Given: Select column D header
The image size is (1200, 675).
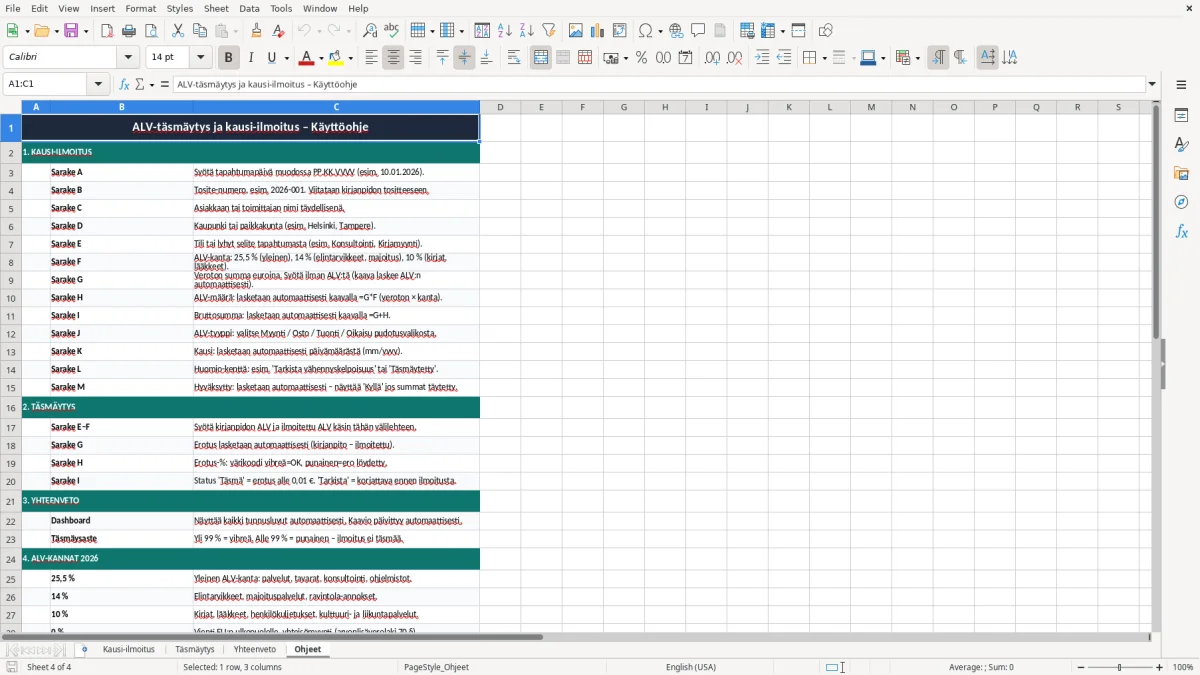Looking at the screenshot, I should (500, 107).
